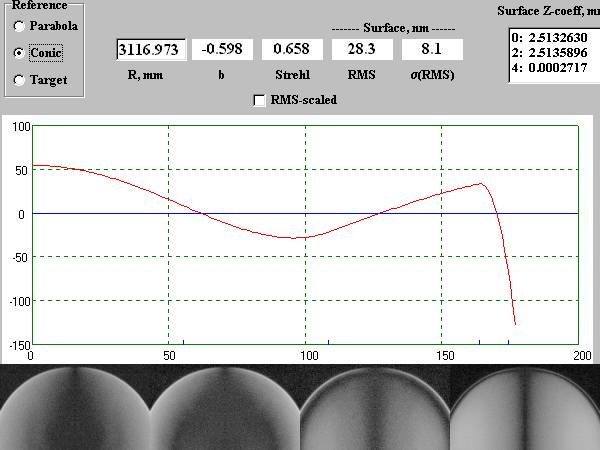Click the RMS value field 28.3
This screenshot has height=450, width=600.
(x=362, y=49)
